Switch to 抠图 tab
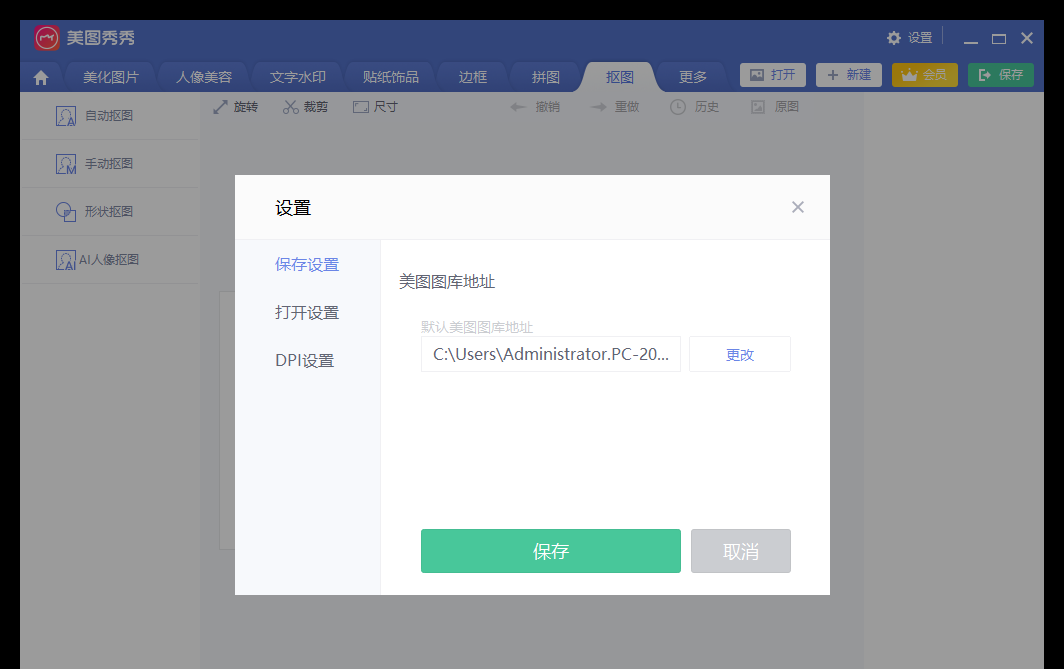The image size is (1064, 669). pyautogui.click(x=620, y=77)
